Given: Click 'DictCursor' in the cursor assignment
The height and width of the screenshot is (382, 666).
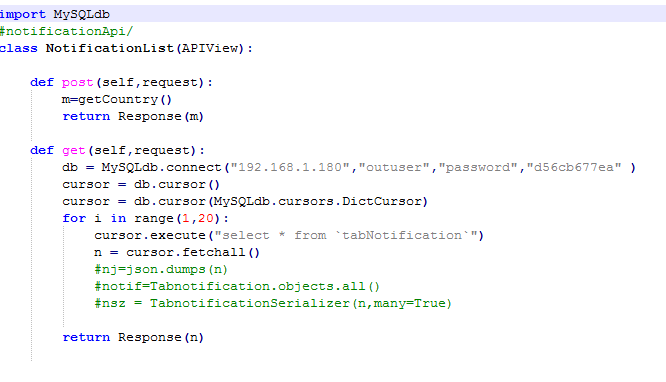Looking at the screenshot, I should click(x=382, y=201).
